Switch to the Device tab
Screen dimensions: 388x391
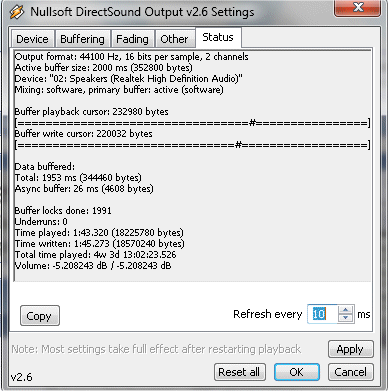click(32, 39)
